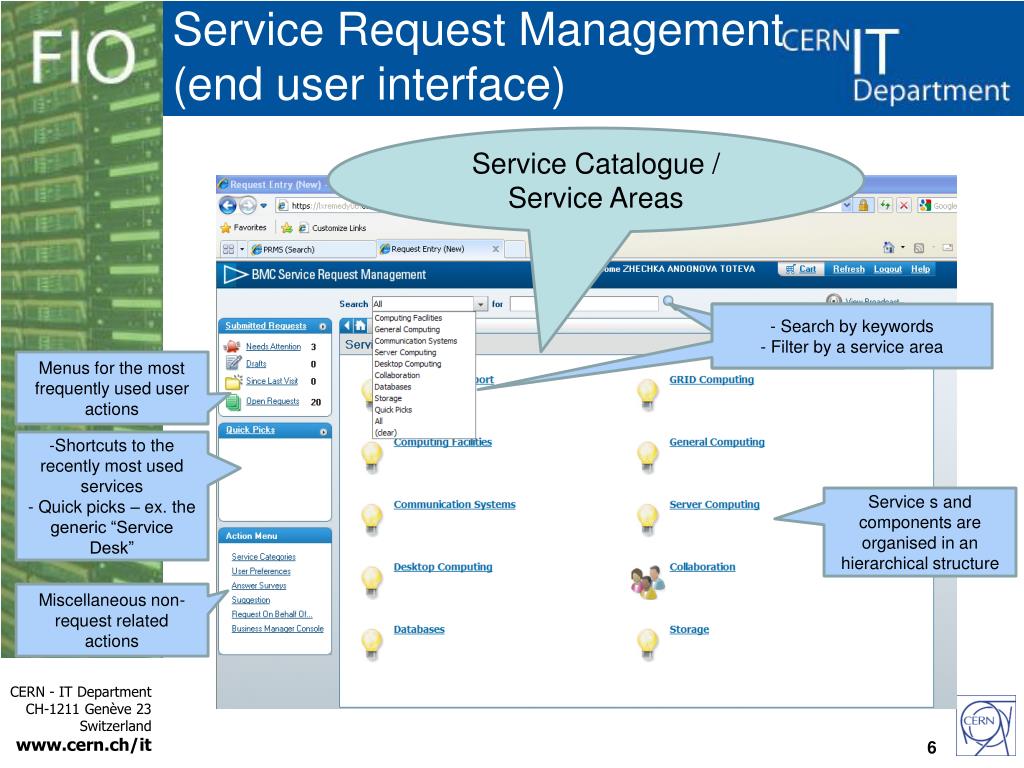1024x768 pixels.
Task: Click the Logout link
Action: (x=888, y=269)
